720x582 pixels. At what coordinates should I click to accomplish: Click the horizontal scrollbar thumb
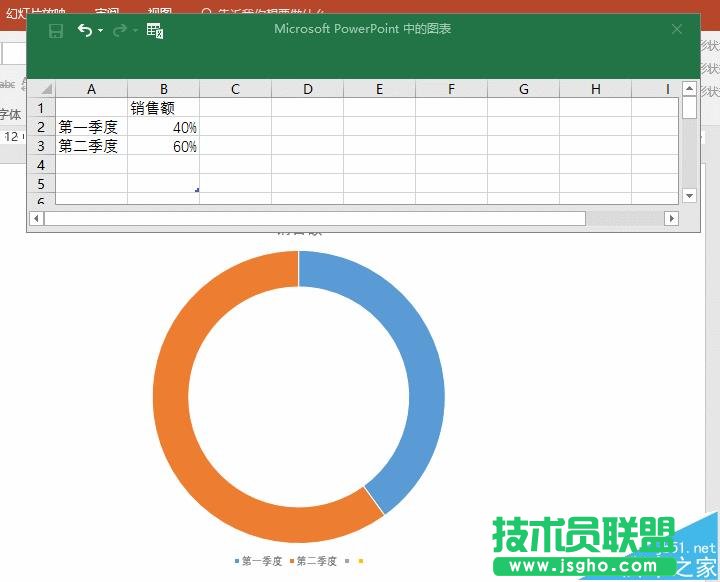coord(315,218)
